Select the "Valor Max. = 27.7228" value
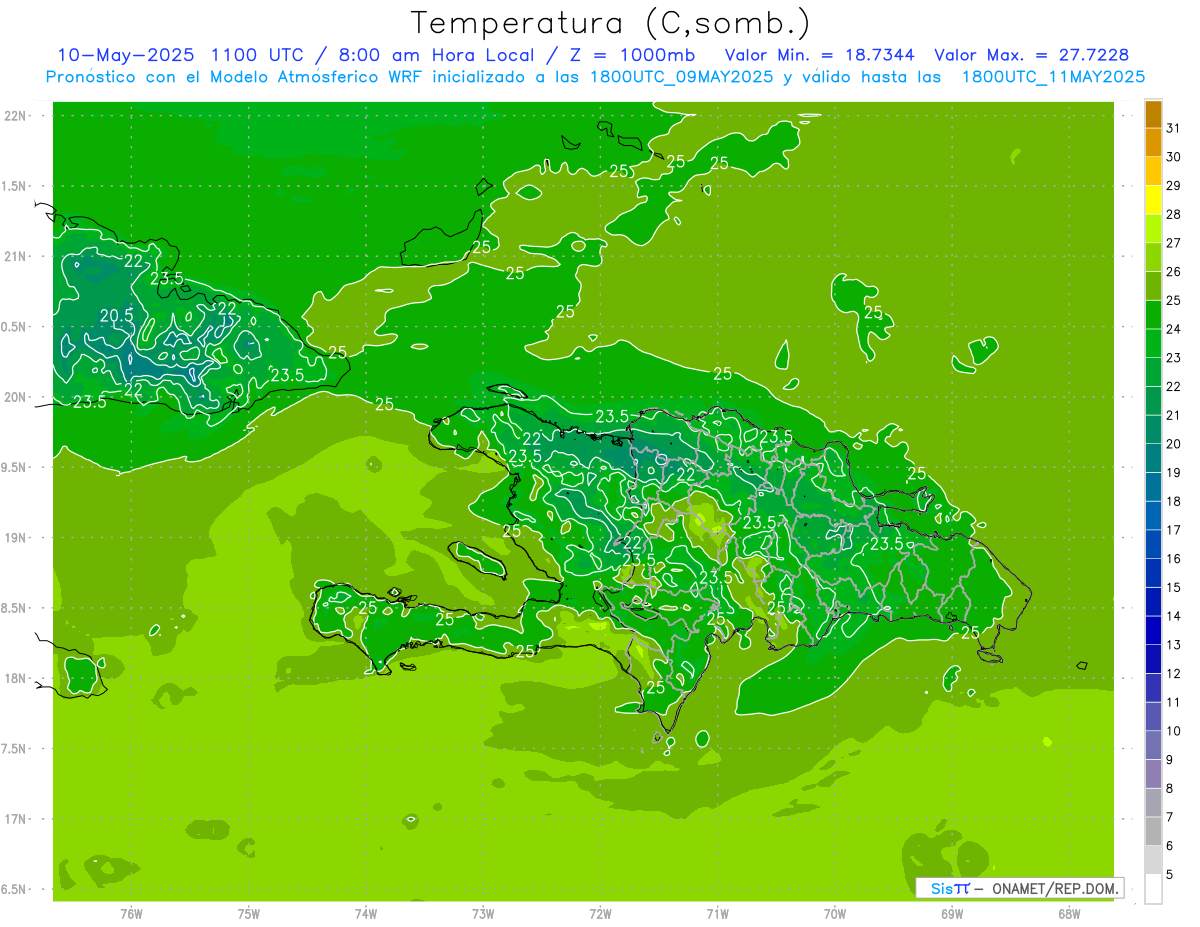Screen dimensions: 1200x927 tap(1031, 55)
